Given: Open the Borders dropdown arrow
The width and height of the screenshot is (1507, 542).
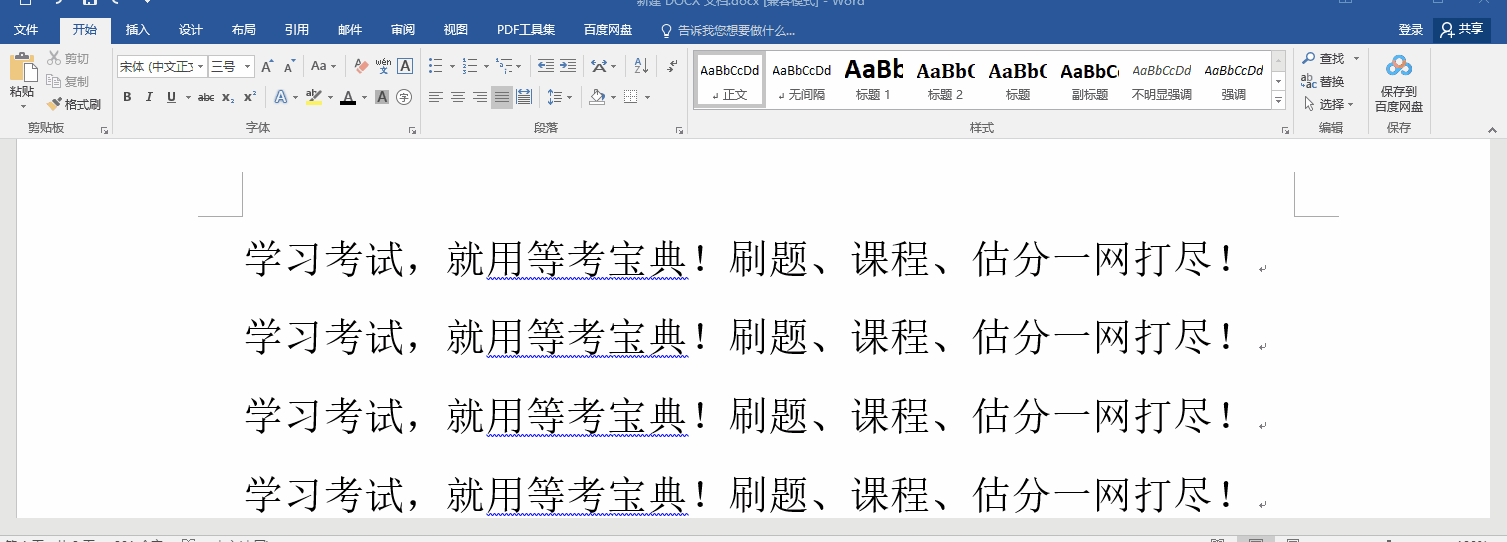Looking at the screenshot, I should 647,97.
